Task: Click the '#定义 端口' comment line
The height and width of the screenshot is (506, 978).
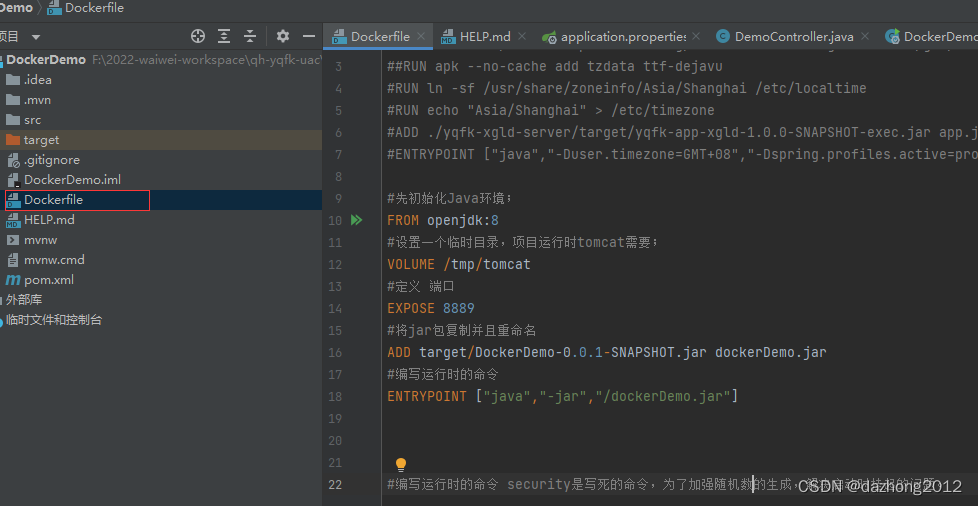Action: click(421, 286)
